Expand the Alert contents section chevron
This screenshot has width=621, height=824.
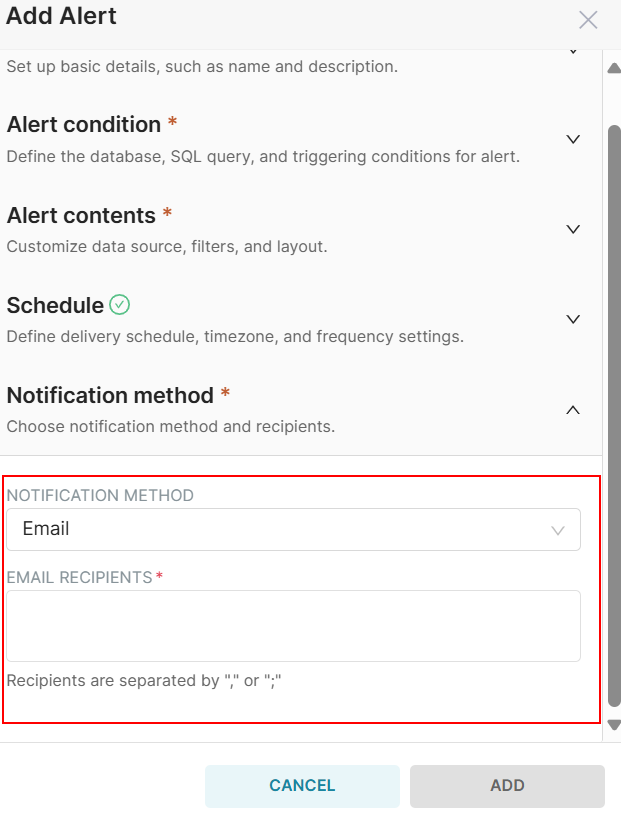pyautogui.click(x=573, y=229)
